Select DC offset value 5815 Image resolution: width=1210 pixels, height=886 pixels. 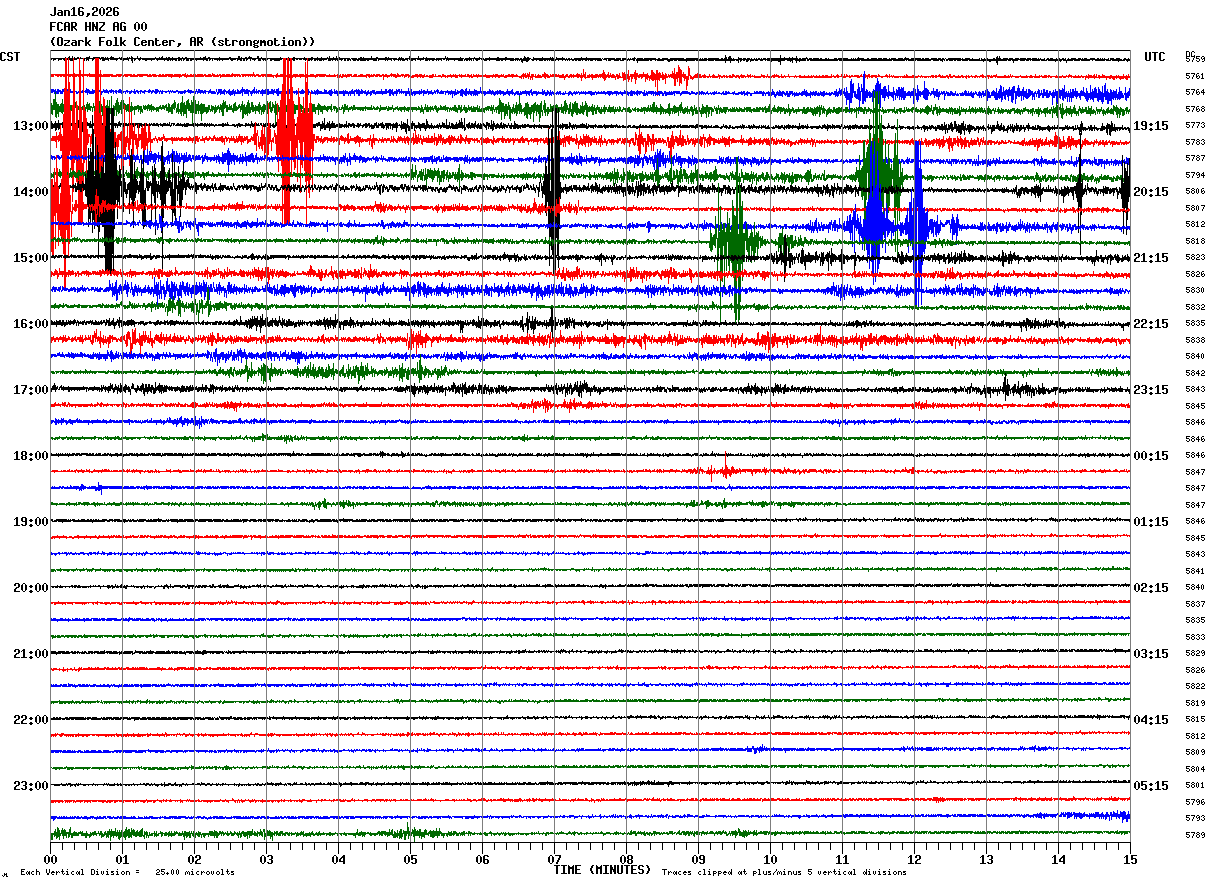click(1195, 719)
